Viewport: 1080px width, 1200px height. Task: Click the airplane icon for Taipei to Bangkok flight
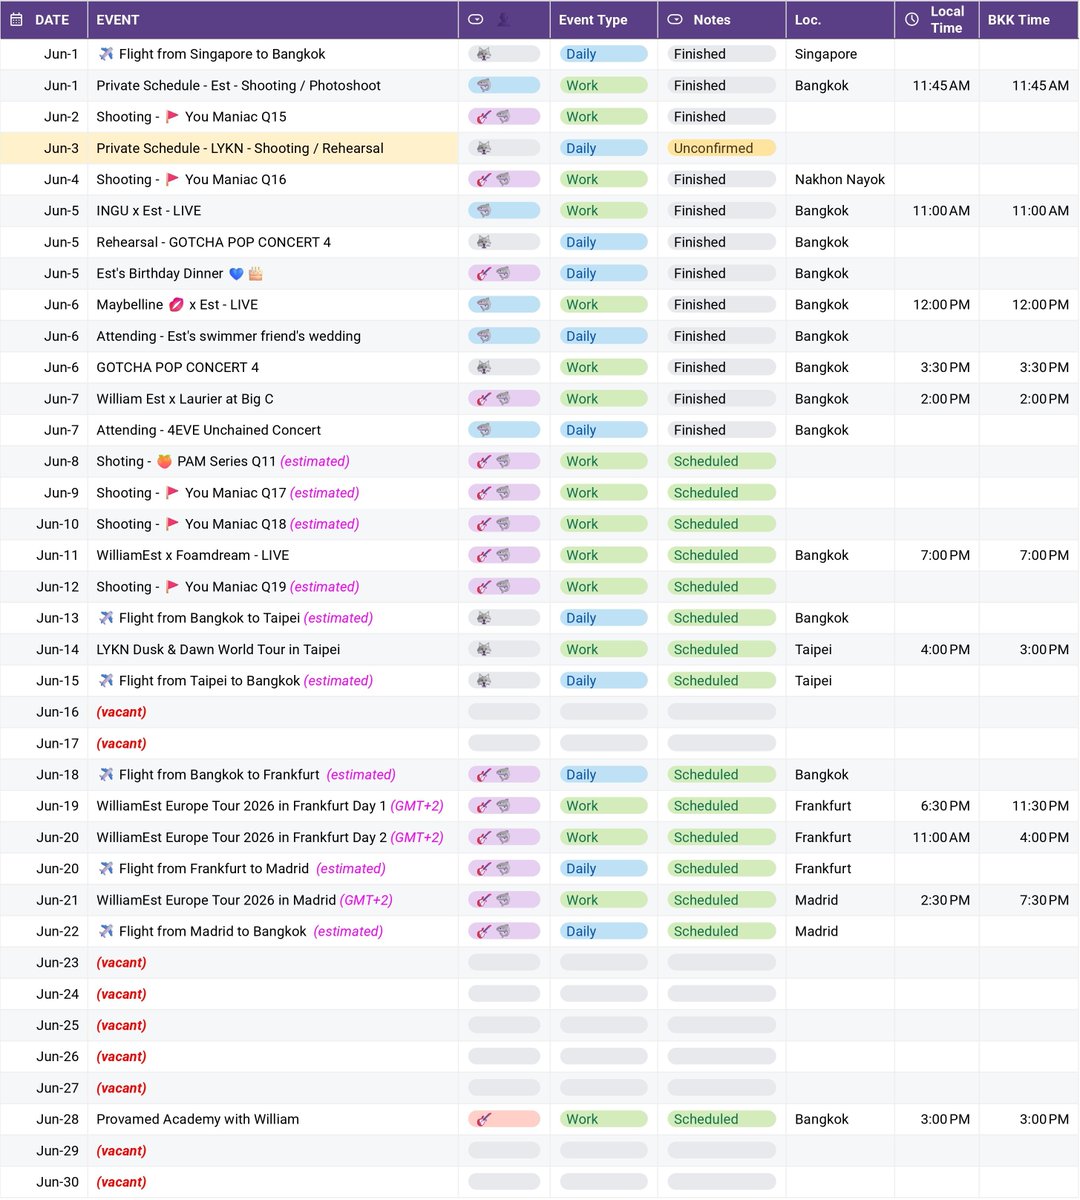pos(105,681)
